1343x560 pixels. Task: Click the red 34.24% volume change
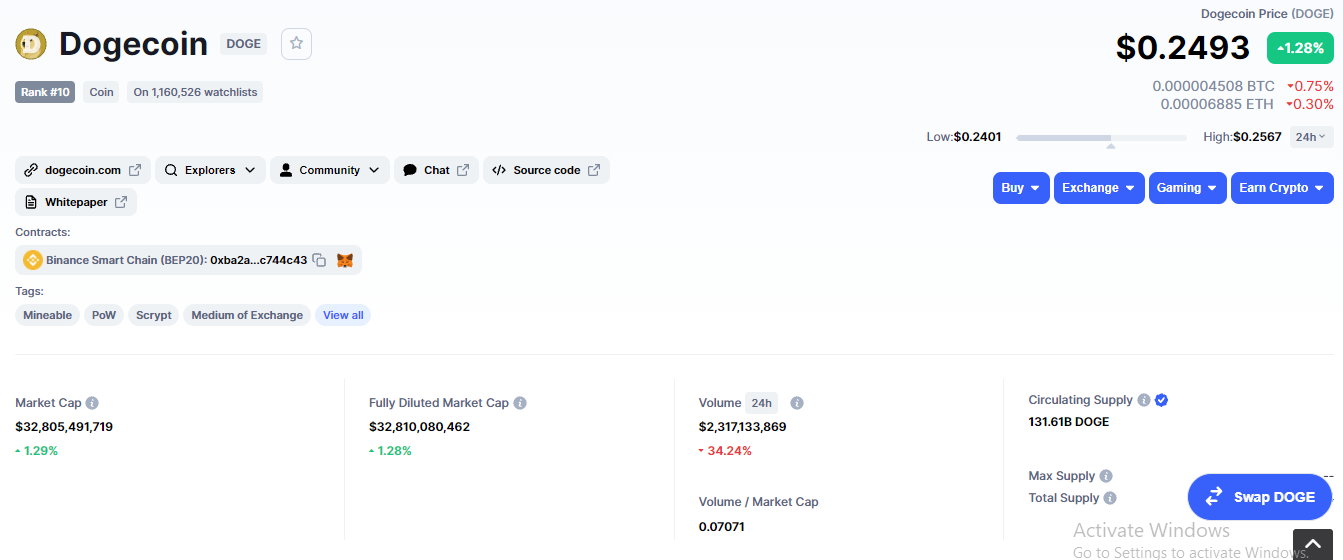click(725, 451)
